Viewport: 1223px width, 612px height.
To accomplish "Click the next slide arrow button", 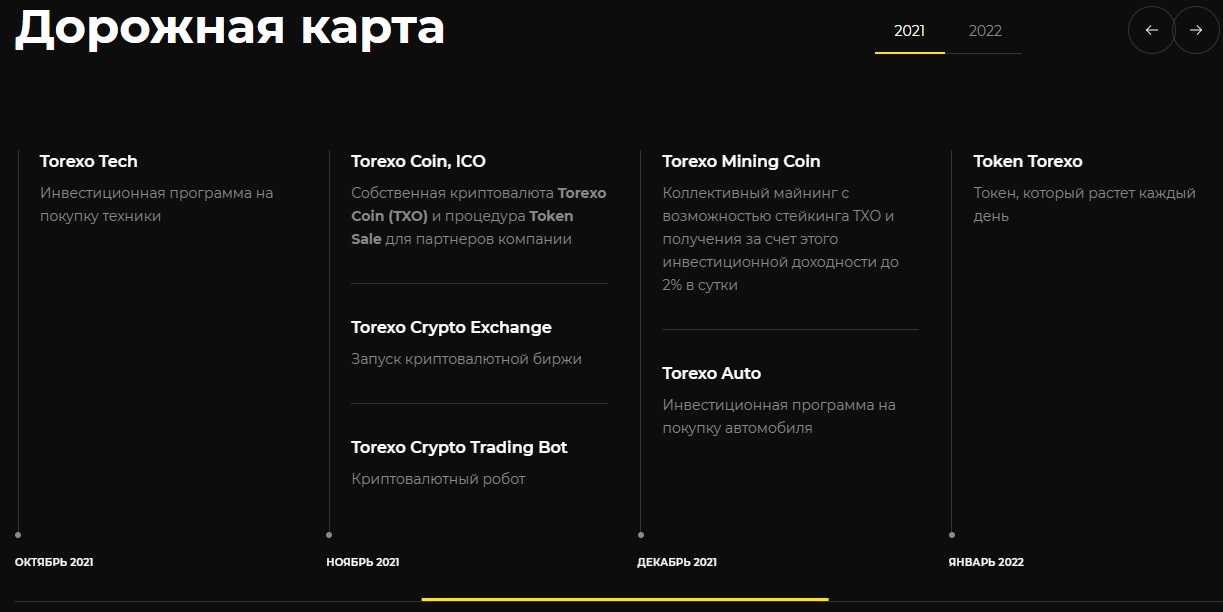I will point(1196,30).
